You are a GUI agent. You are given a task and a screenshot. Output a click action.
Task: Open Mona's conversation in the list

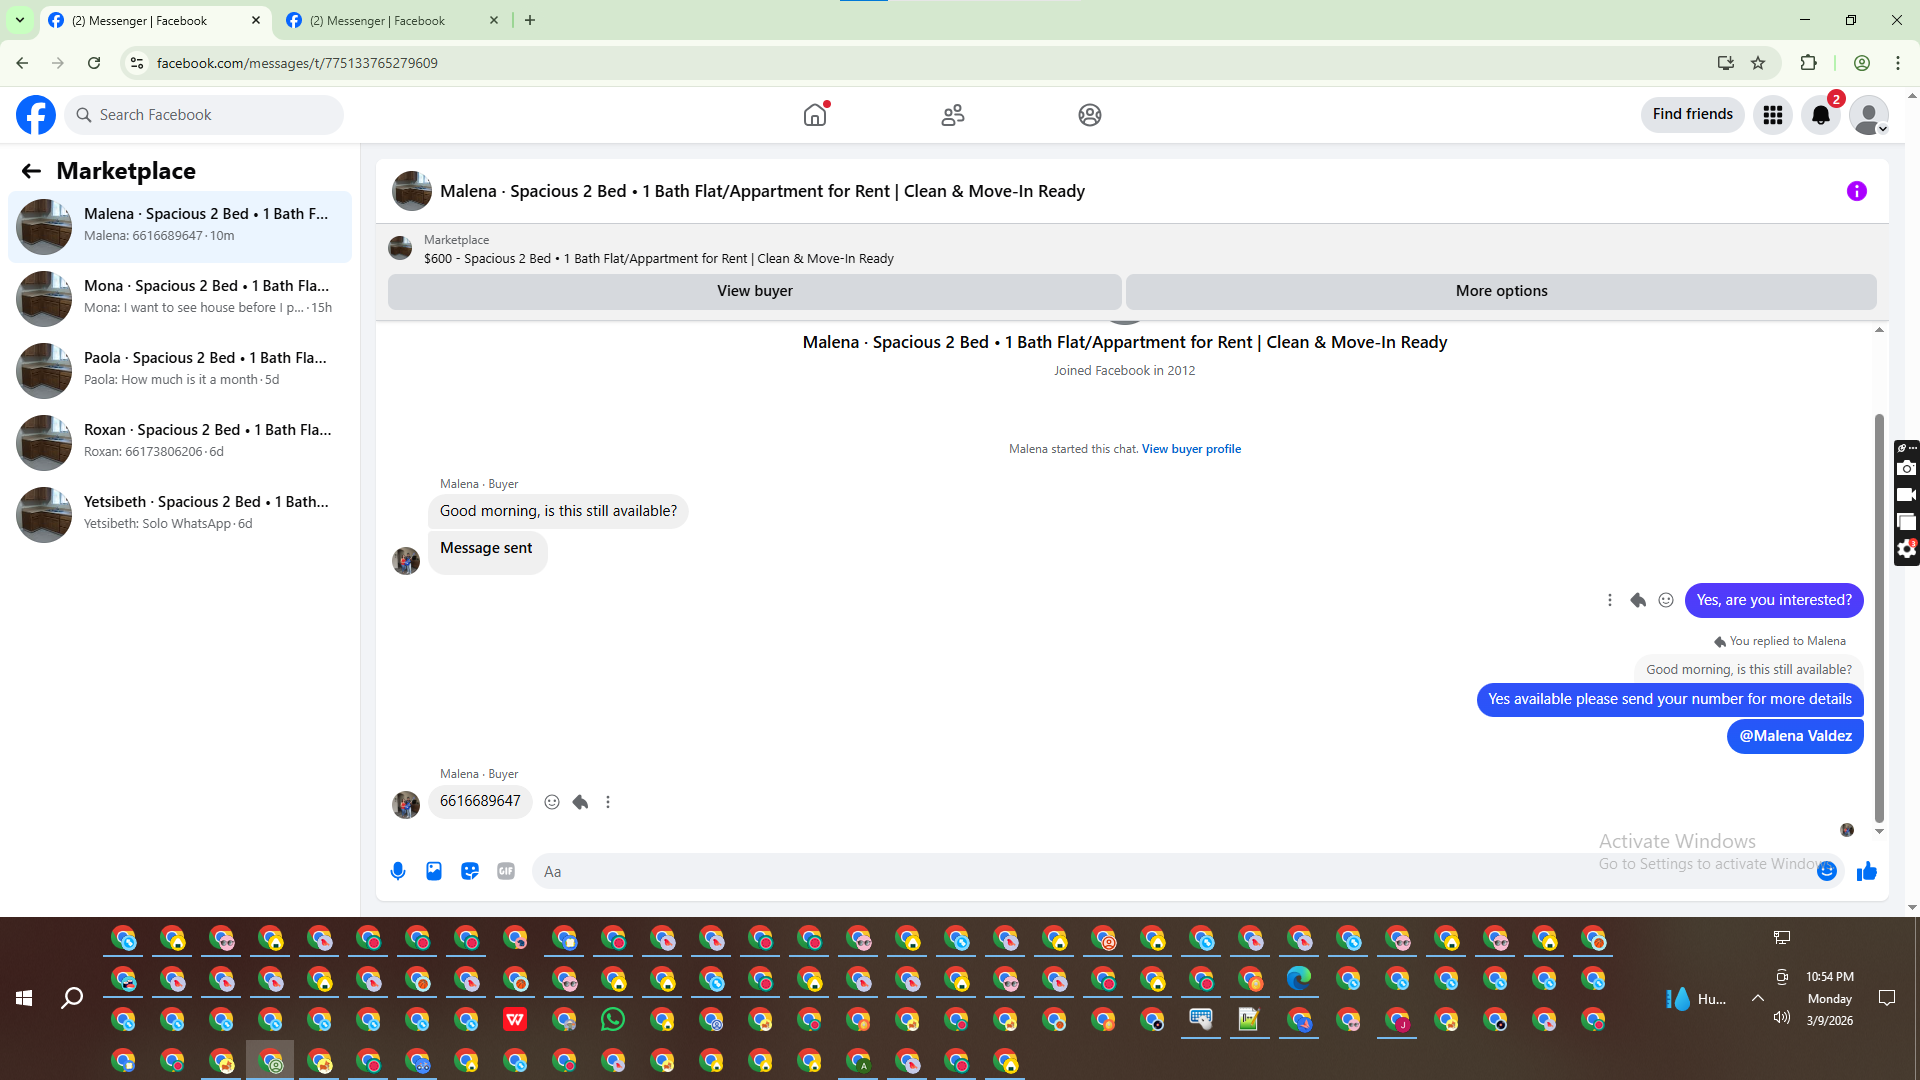pyautogui.click(x=180, y=298)
